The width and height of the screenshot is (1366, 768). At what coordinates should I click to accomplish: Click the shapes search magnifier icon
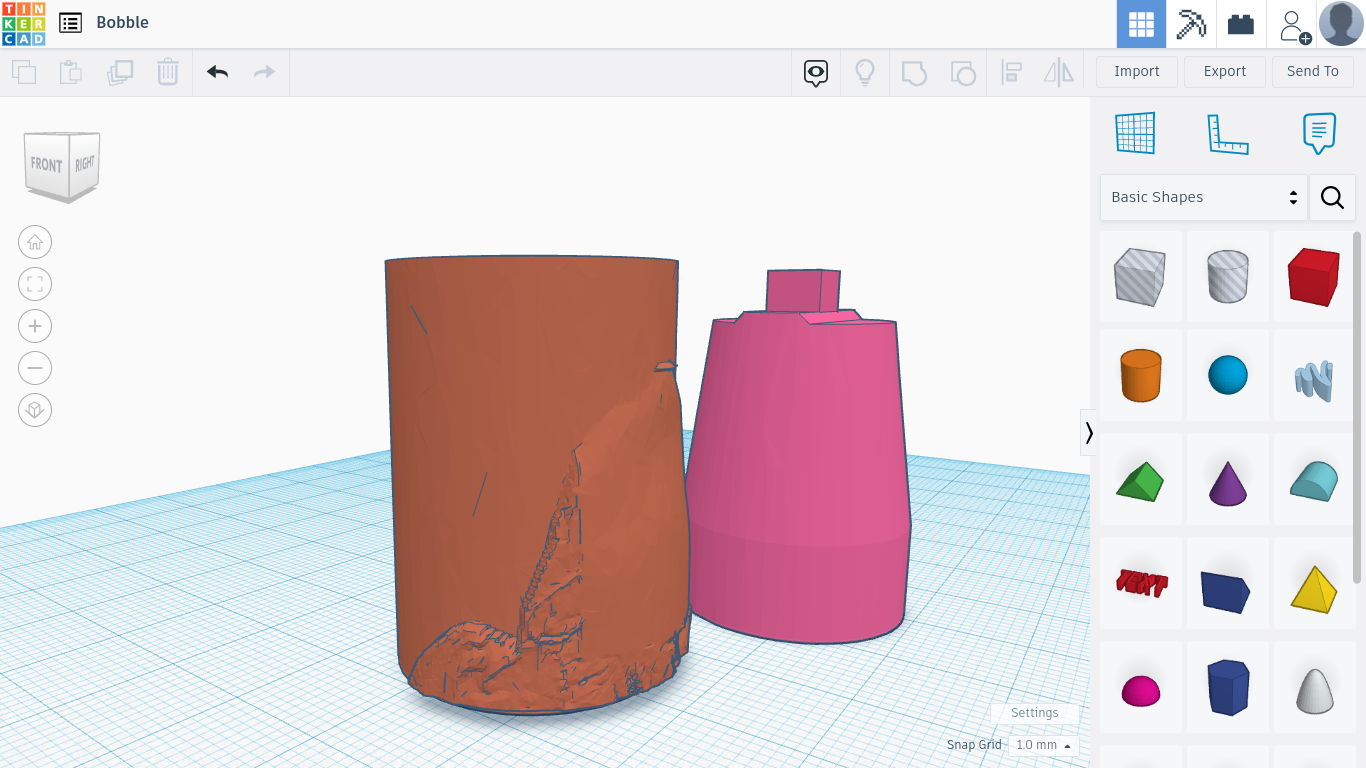point(1332,197)
